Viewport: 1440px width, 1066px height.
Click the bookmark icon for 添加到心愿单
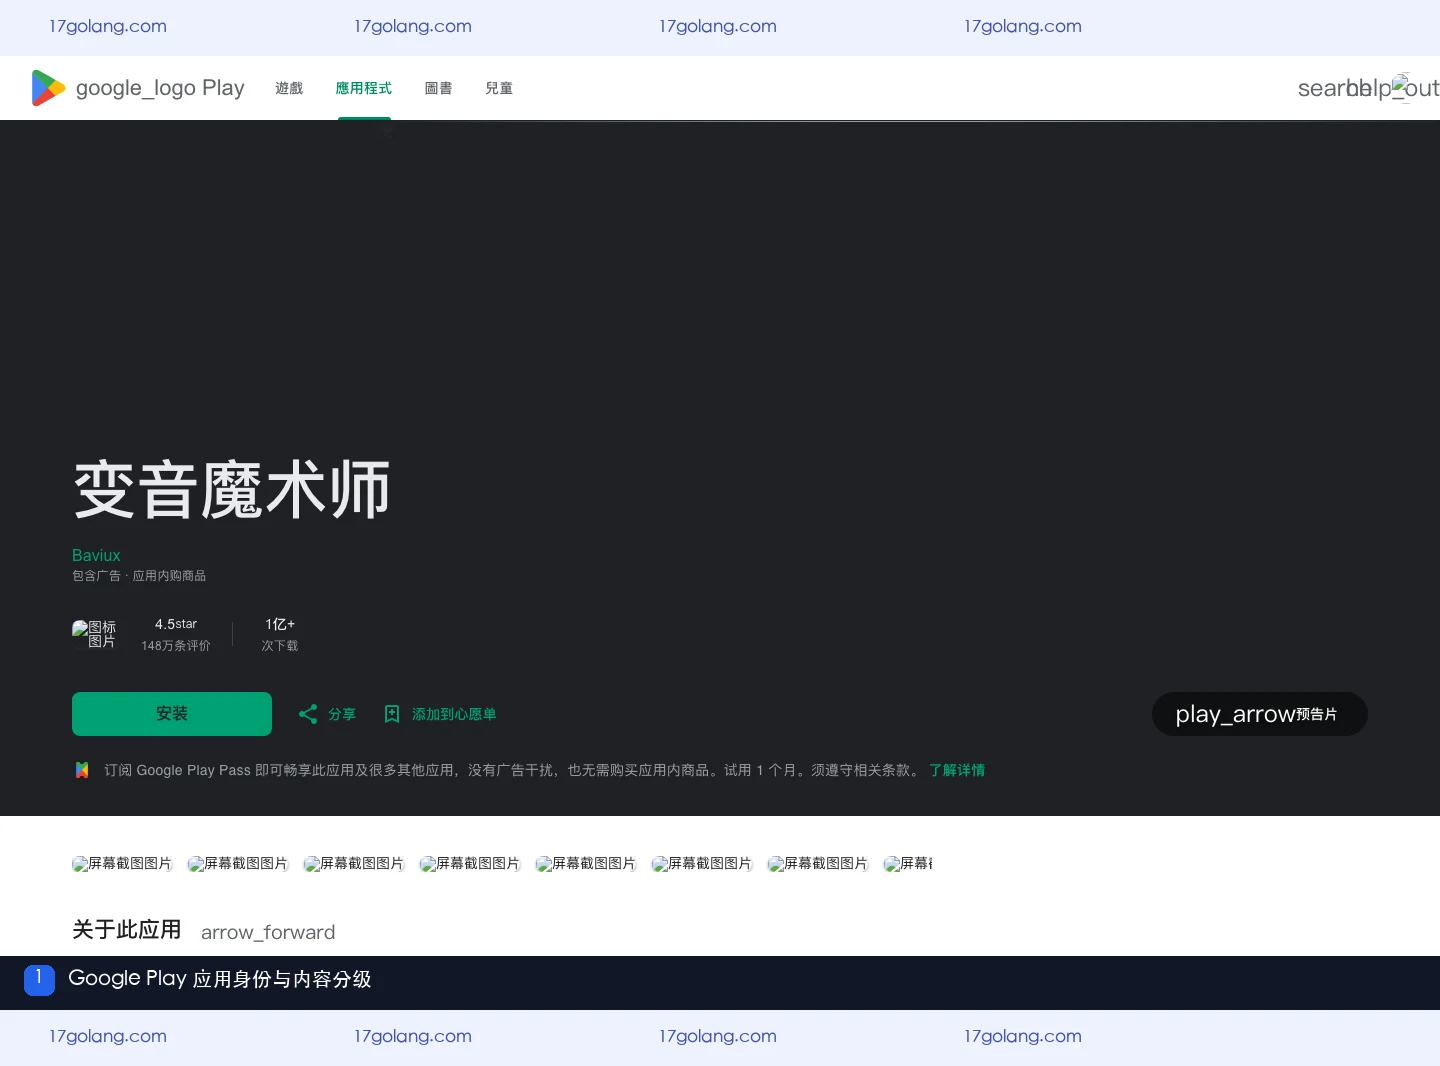tap(392, 714)
